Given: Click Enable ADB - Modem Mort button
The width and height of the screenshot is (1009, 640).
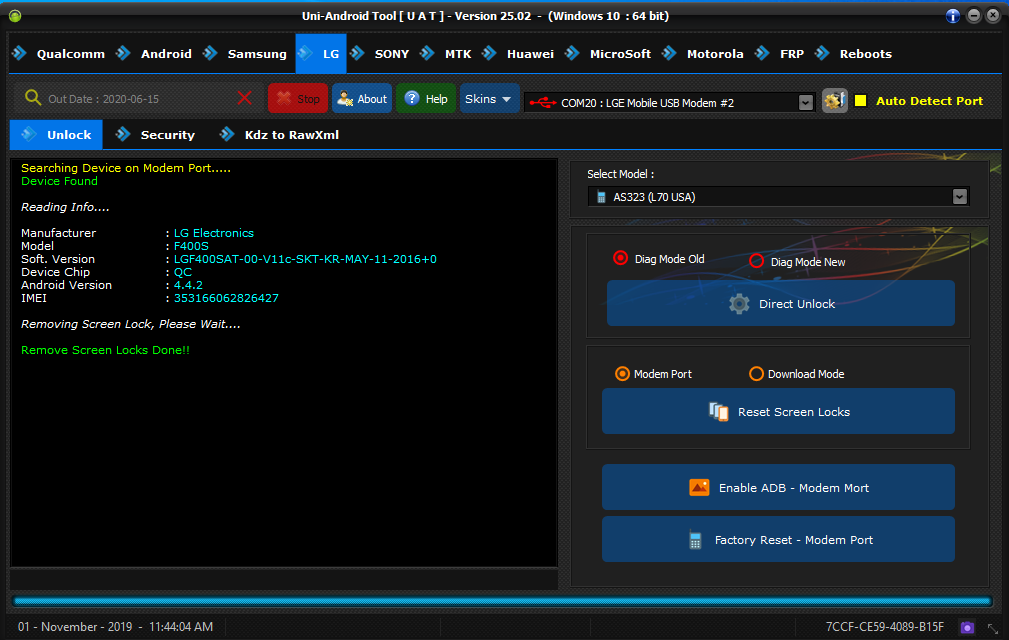Looking at the screenshot, I should coord(778,487).
